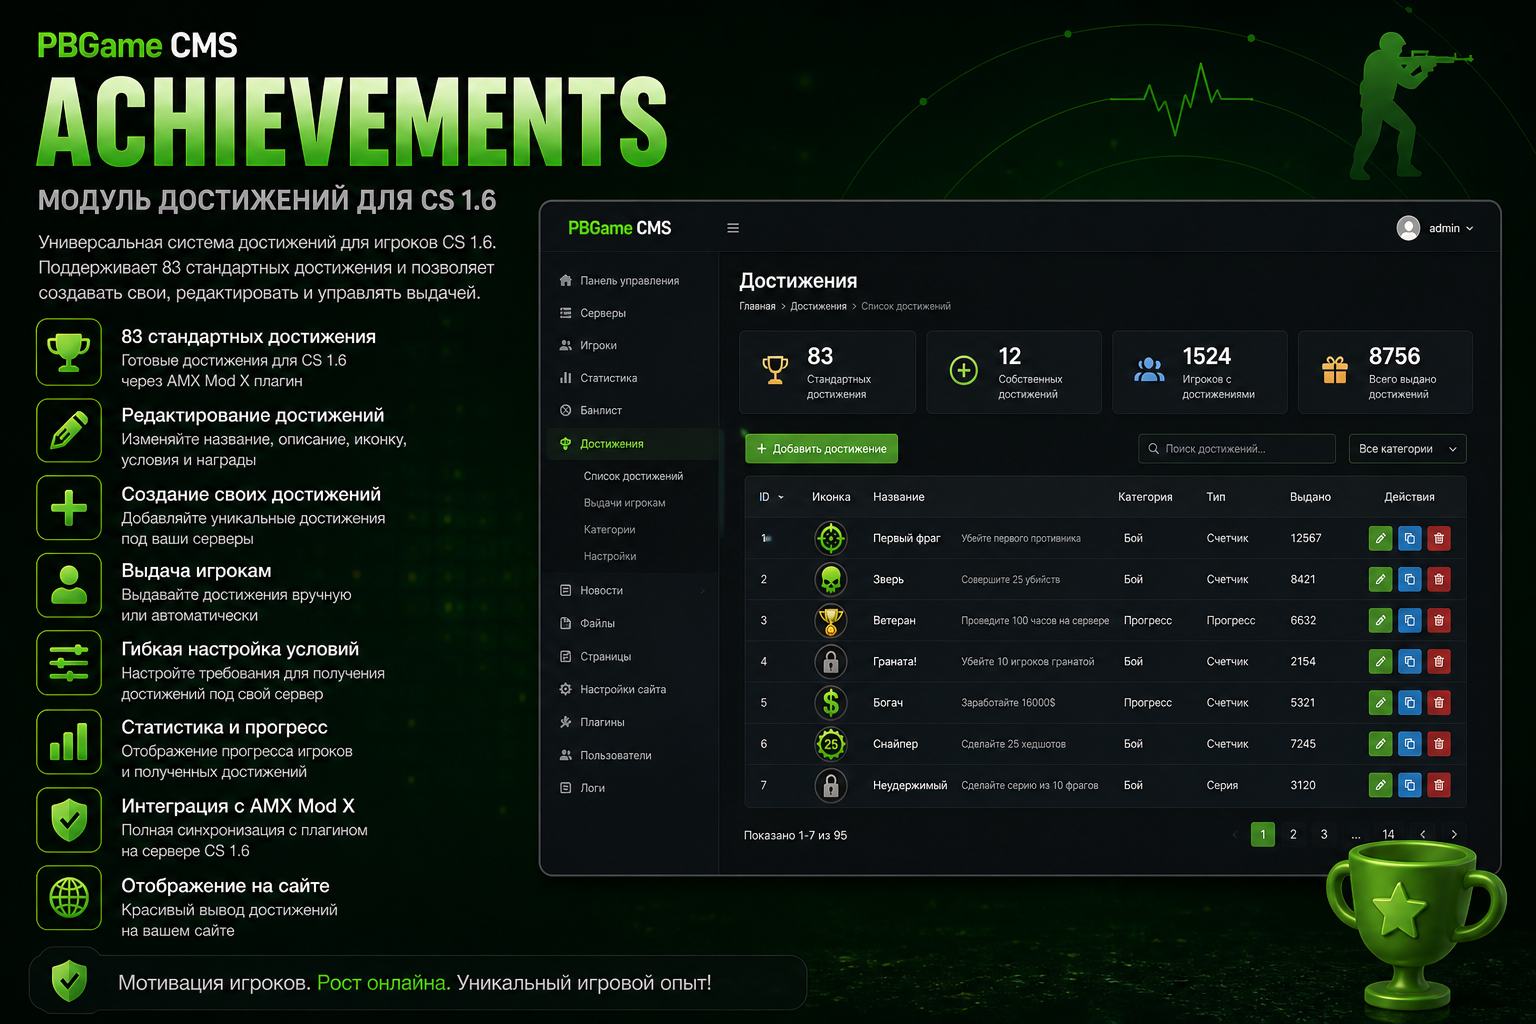The height and width of the screenshot is (1024, 1536).
Task: Open the admin user avatar
Action: (x=1408, y=228)
